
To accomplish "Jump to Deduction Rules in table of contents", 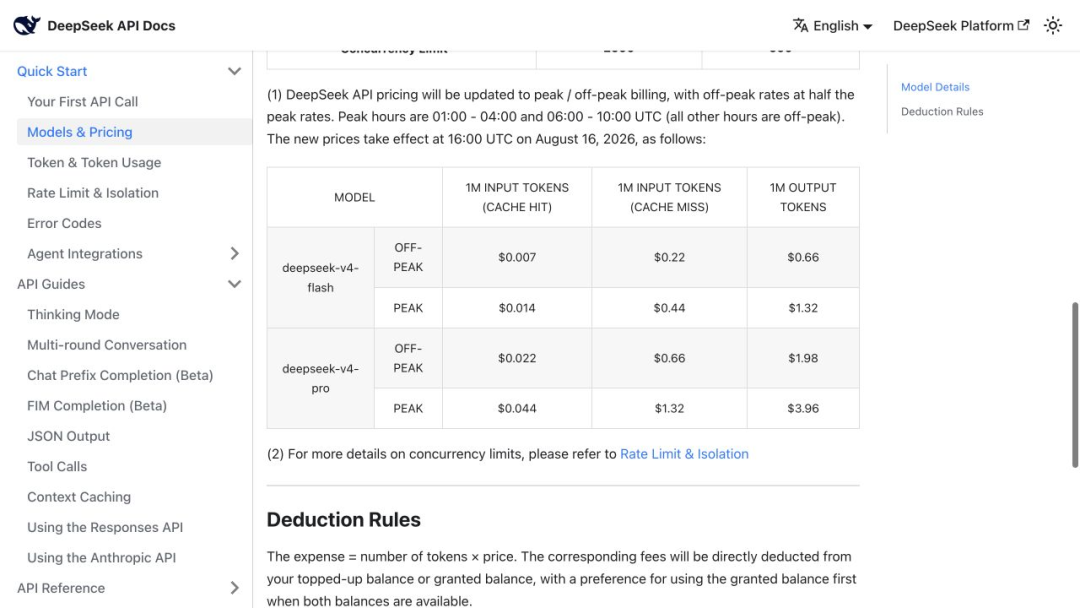I will tap(942, 112).
